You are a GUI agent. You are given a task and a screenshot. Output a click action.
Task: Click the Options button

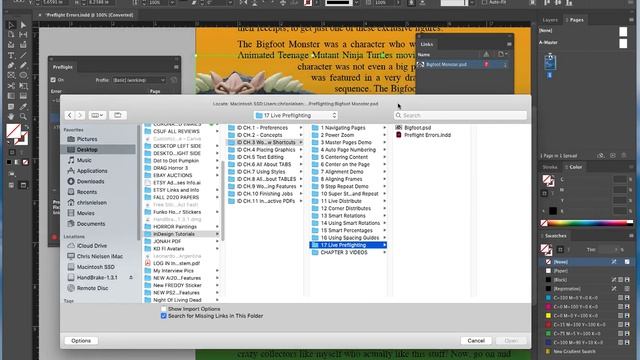pos(81,341)
